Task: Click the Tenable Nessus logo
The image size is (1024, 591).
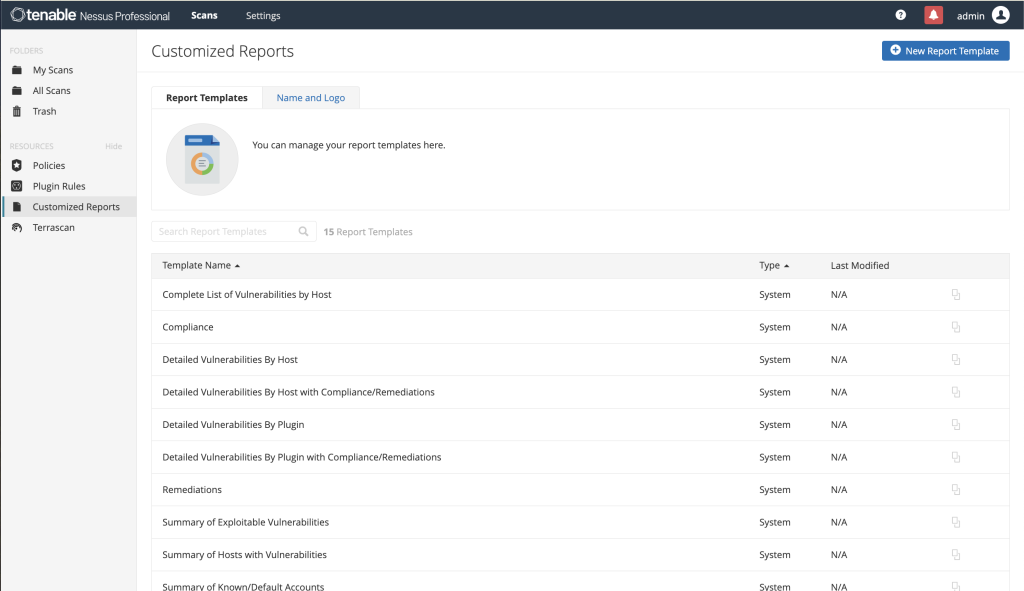Action: tap(90, 15)
